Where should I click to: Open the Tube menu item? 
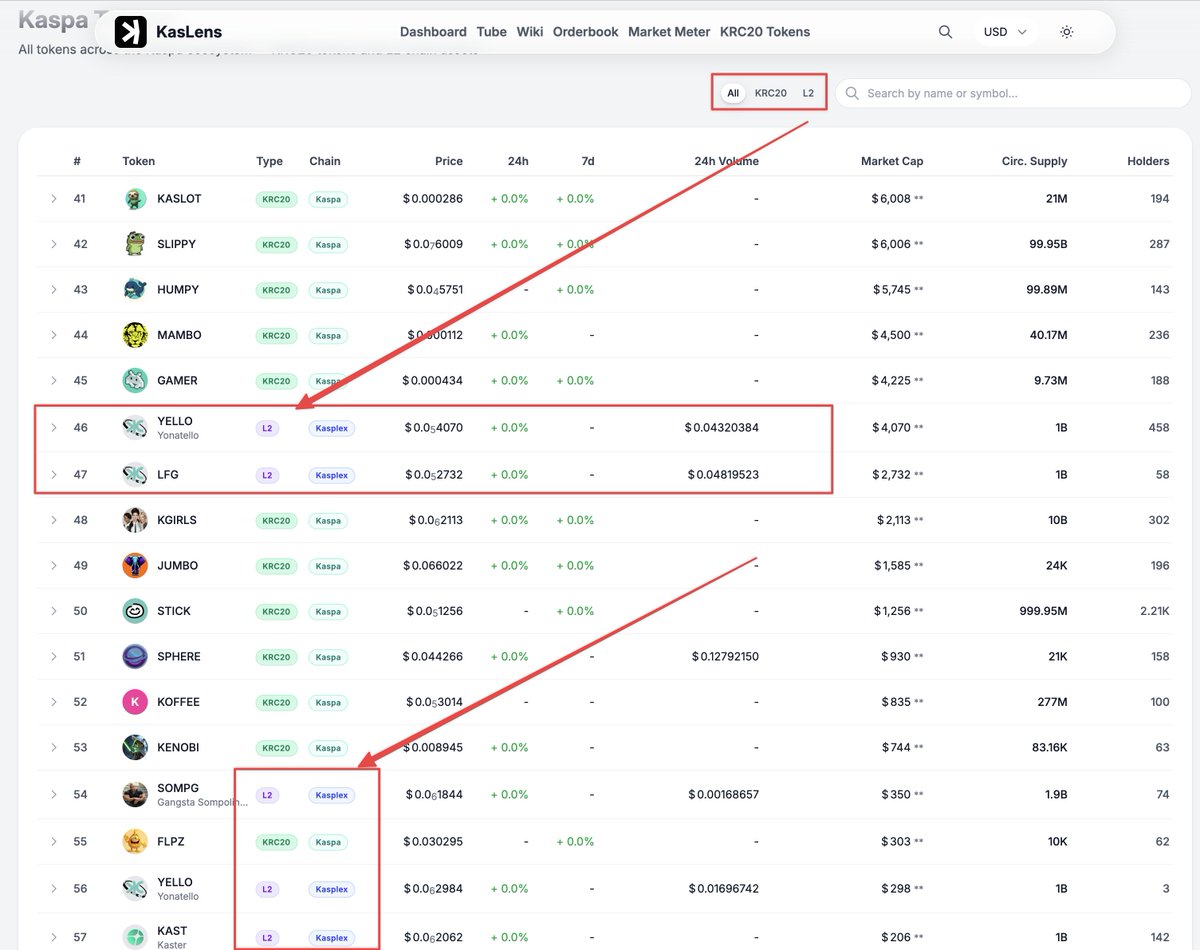(x=491, y=32)
